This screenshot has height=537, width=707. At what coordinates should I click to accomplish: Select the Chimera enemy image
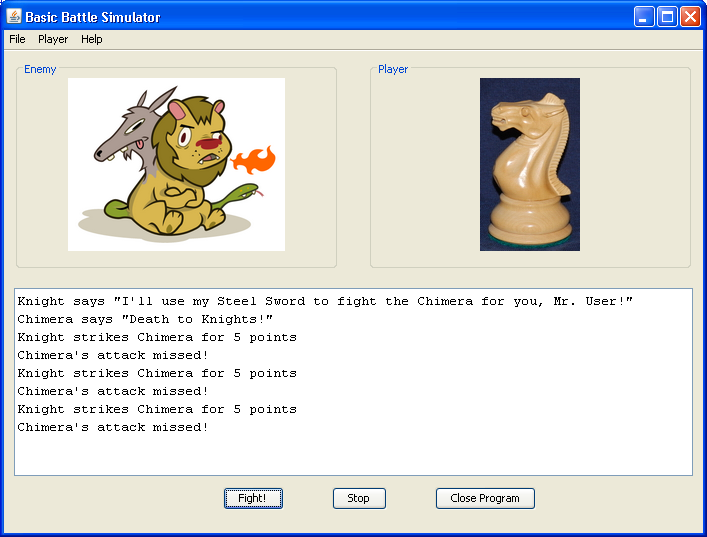point(176,164)
